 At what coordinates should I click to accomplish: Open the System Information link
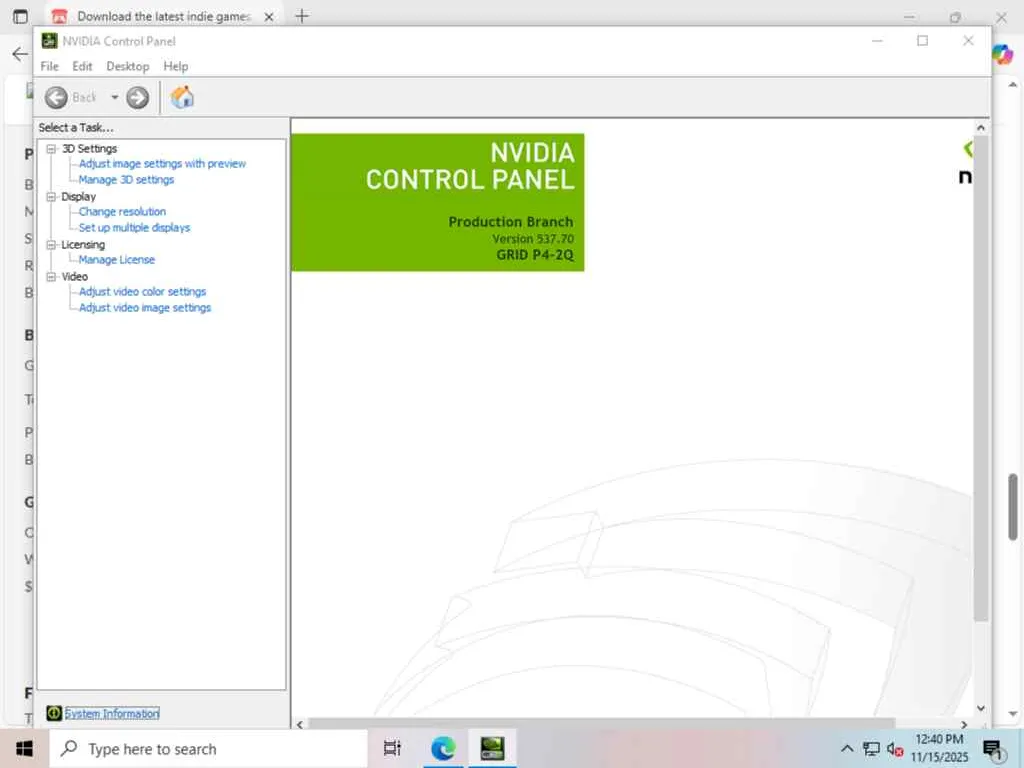112,714
